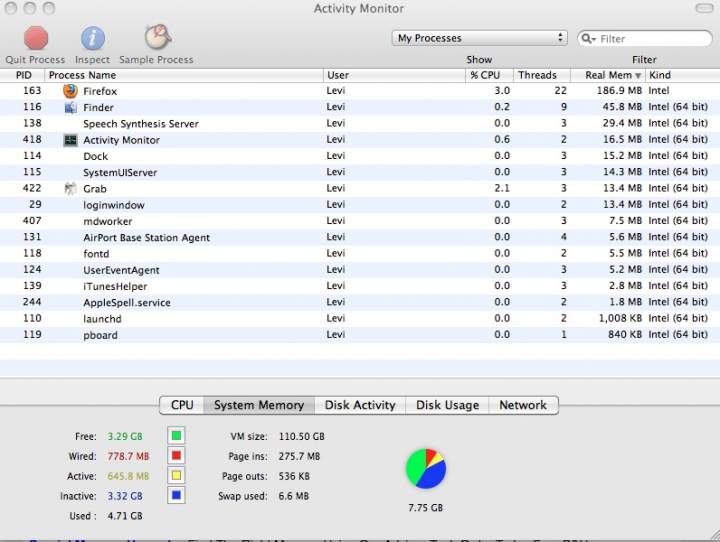
Task: Sort by Threads column header
Action: coord(542,75)
